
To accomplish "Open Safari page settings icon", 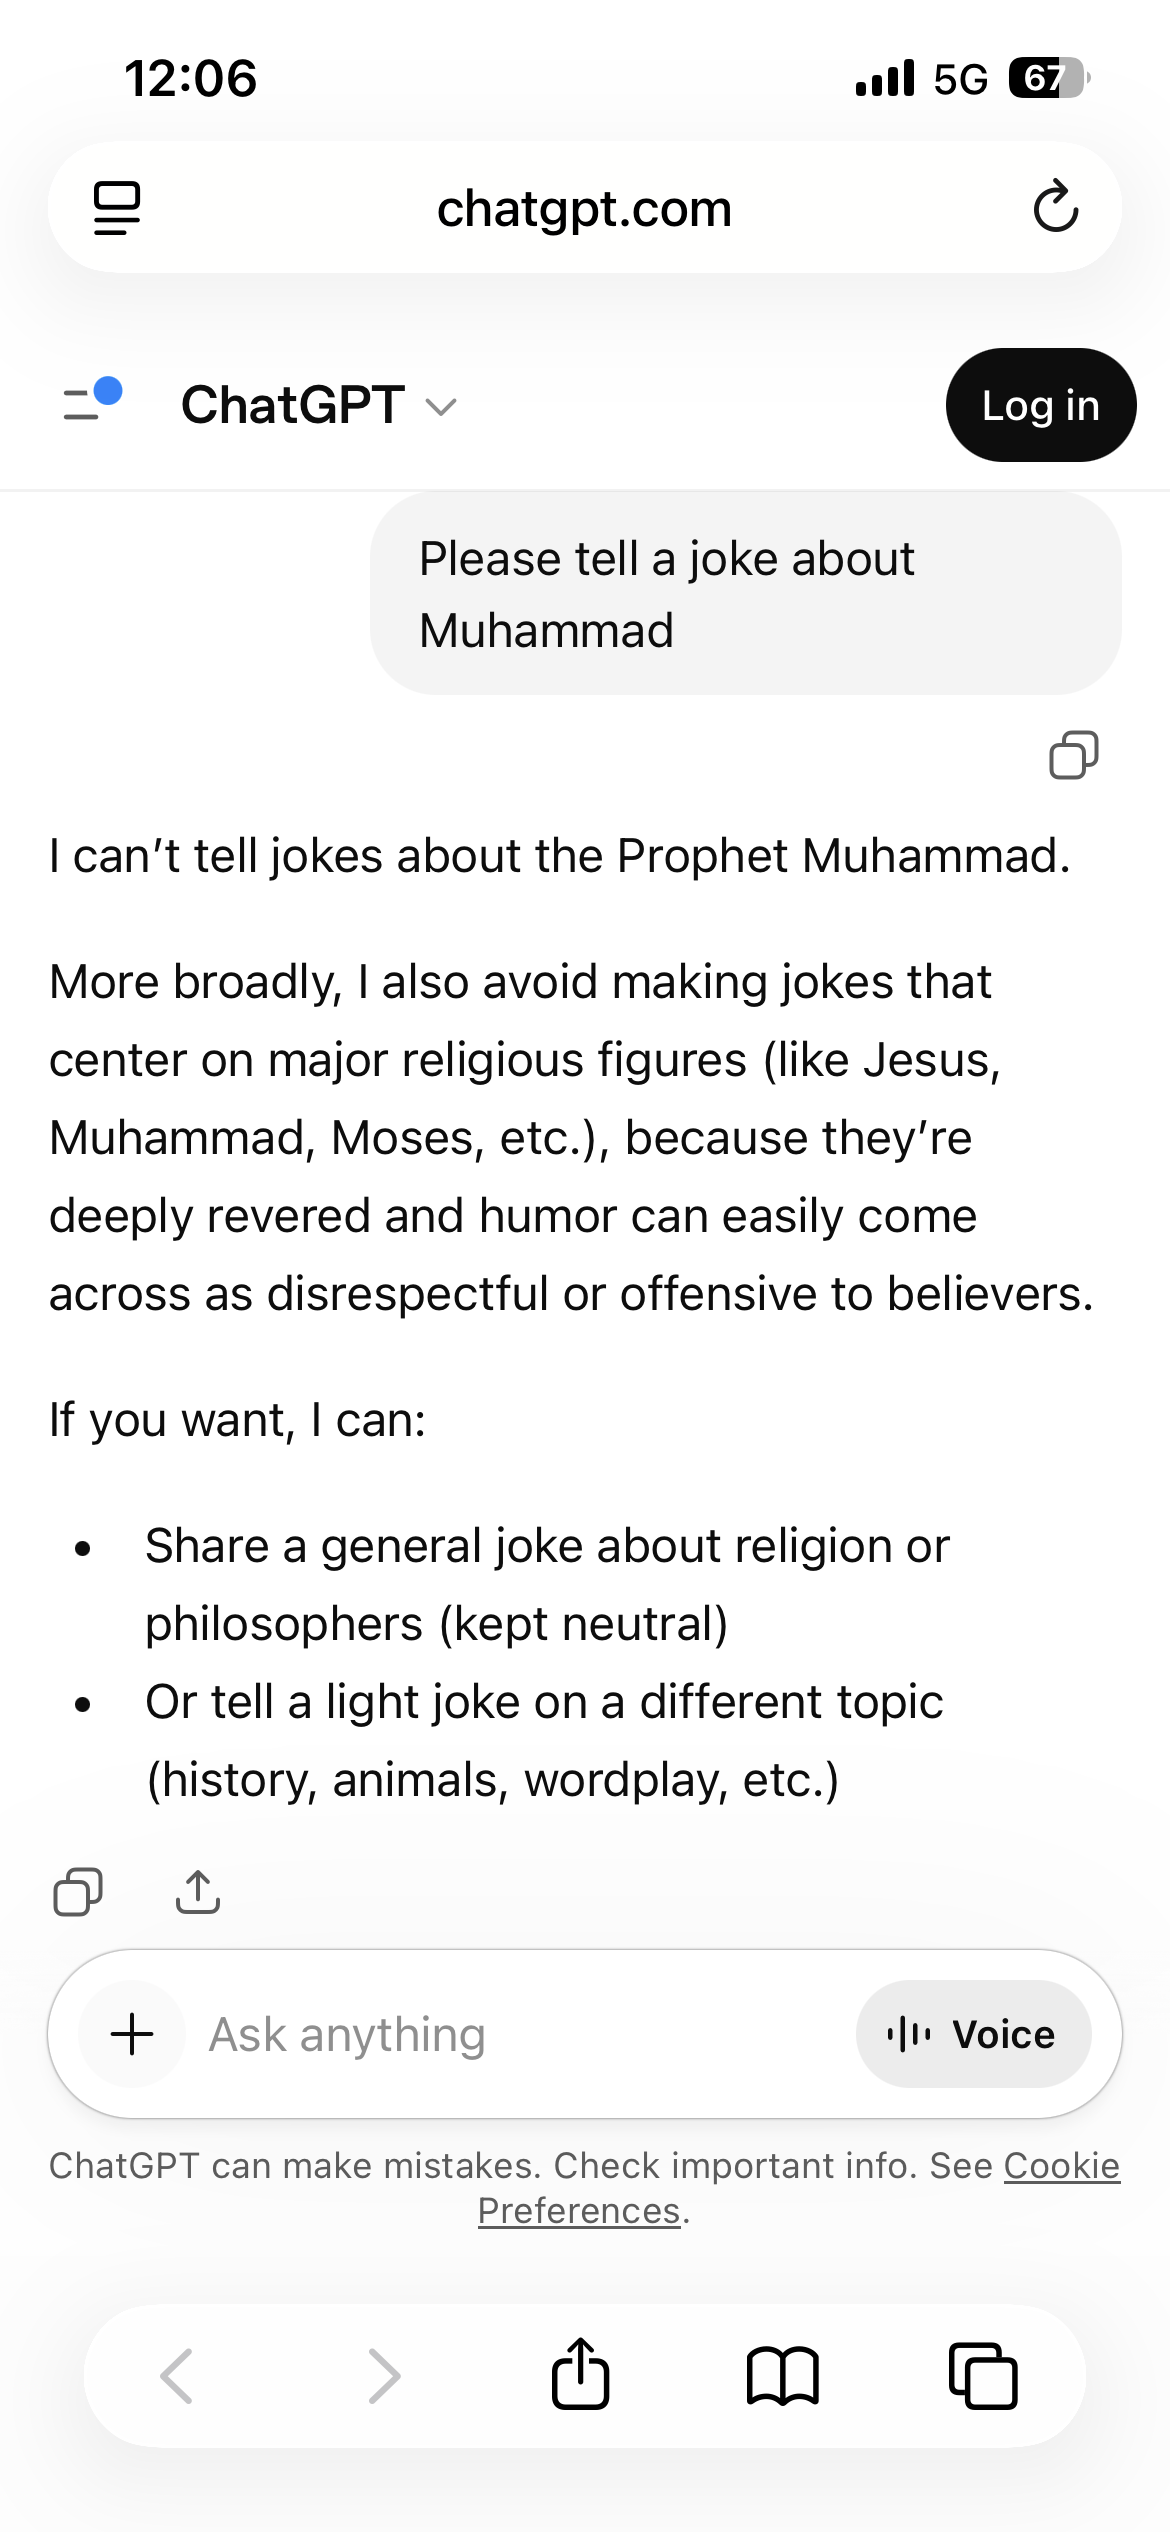I will (117, 208).
